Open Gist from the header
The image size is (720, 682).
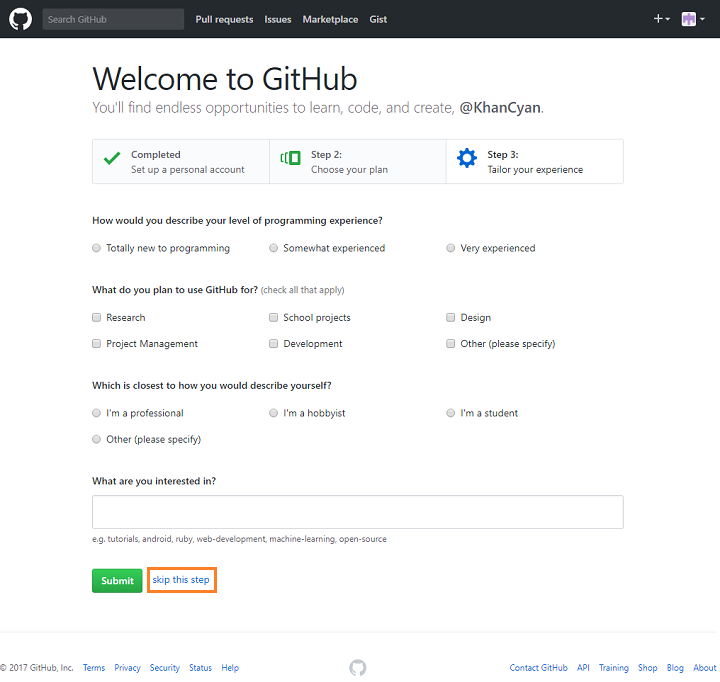click(378, 19)
